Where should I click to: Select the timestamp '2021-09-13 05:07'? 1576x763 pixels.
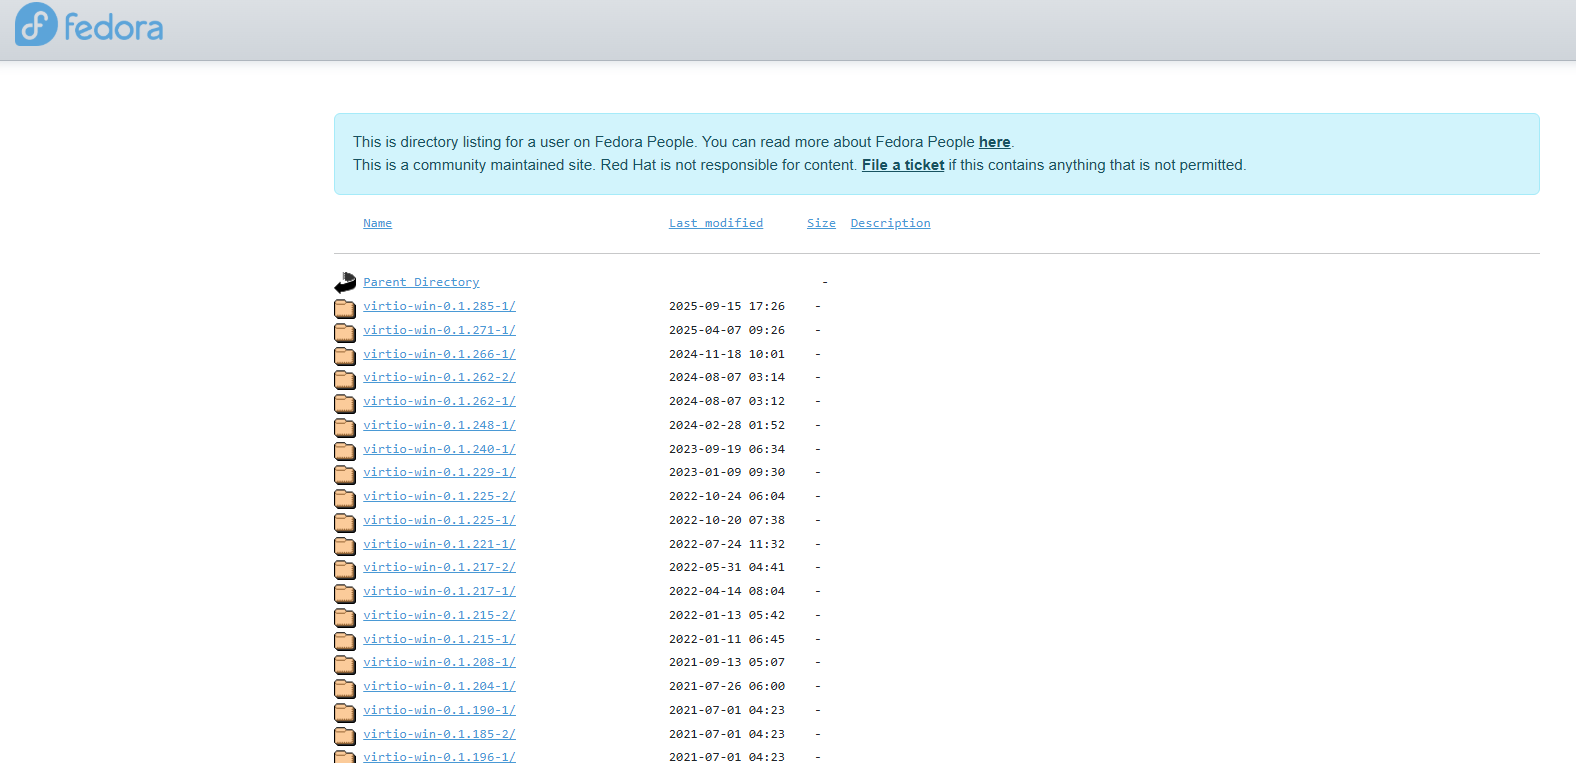[x=727, y=662]
